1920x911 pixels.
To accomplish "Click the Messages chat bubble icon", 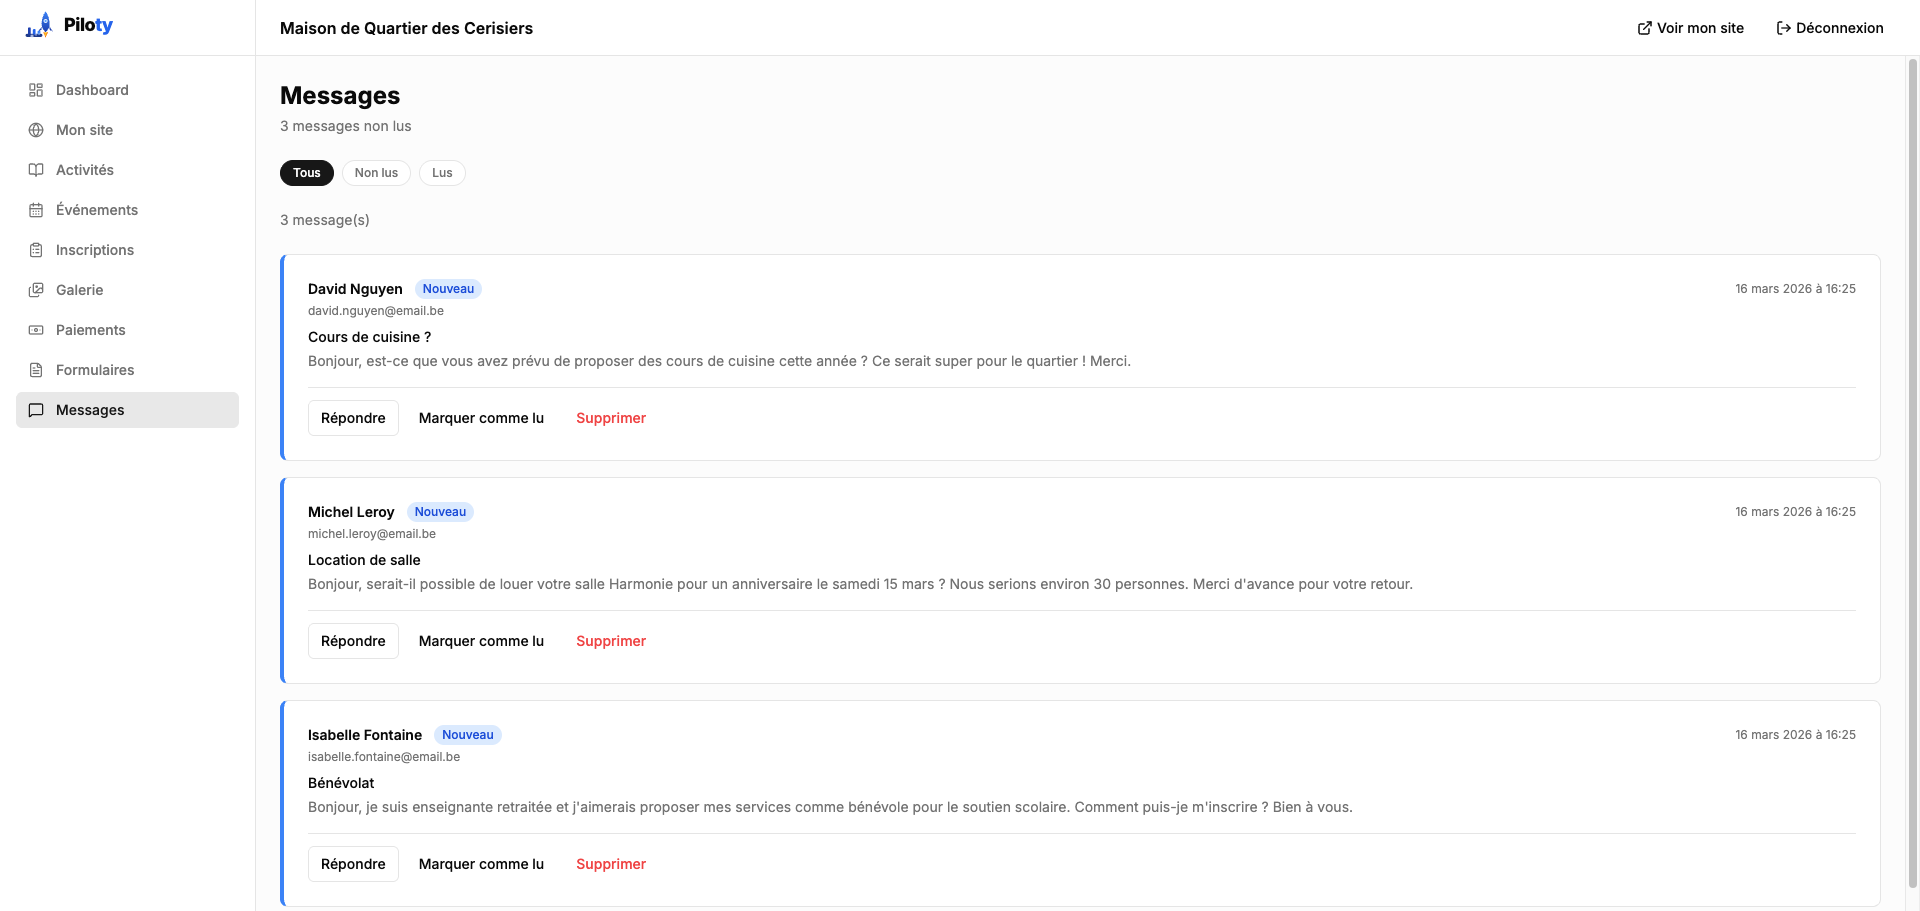I will click(x=36, y=410).
